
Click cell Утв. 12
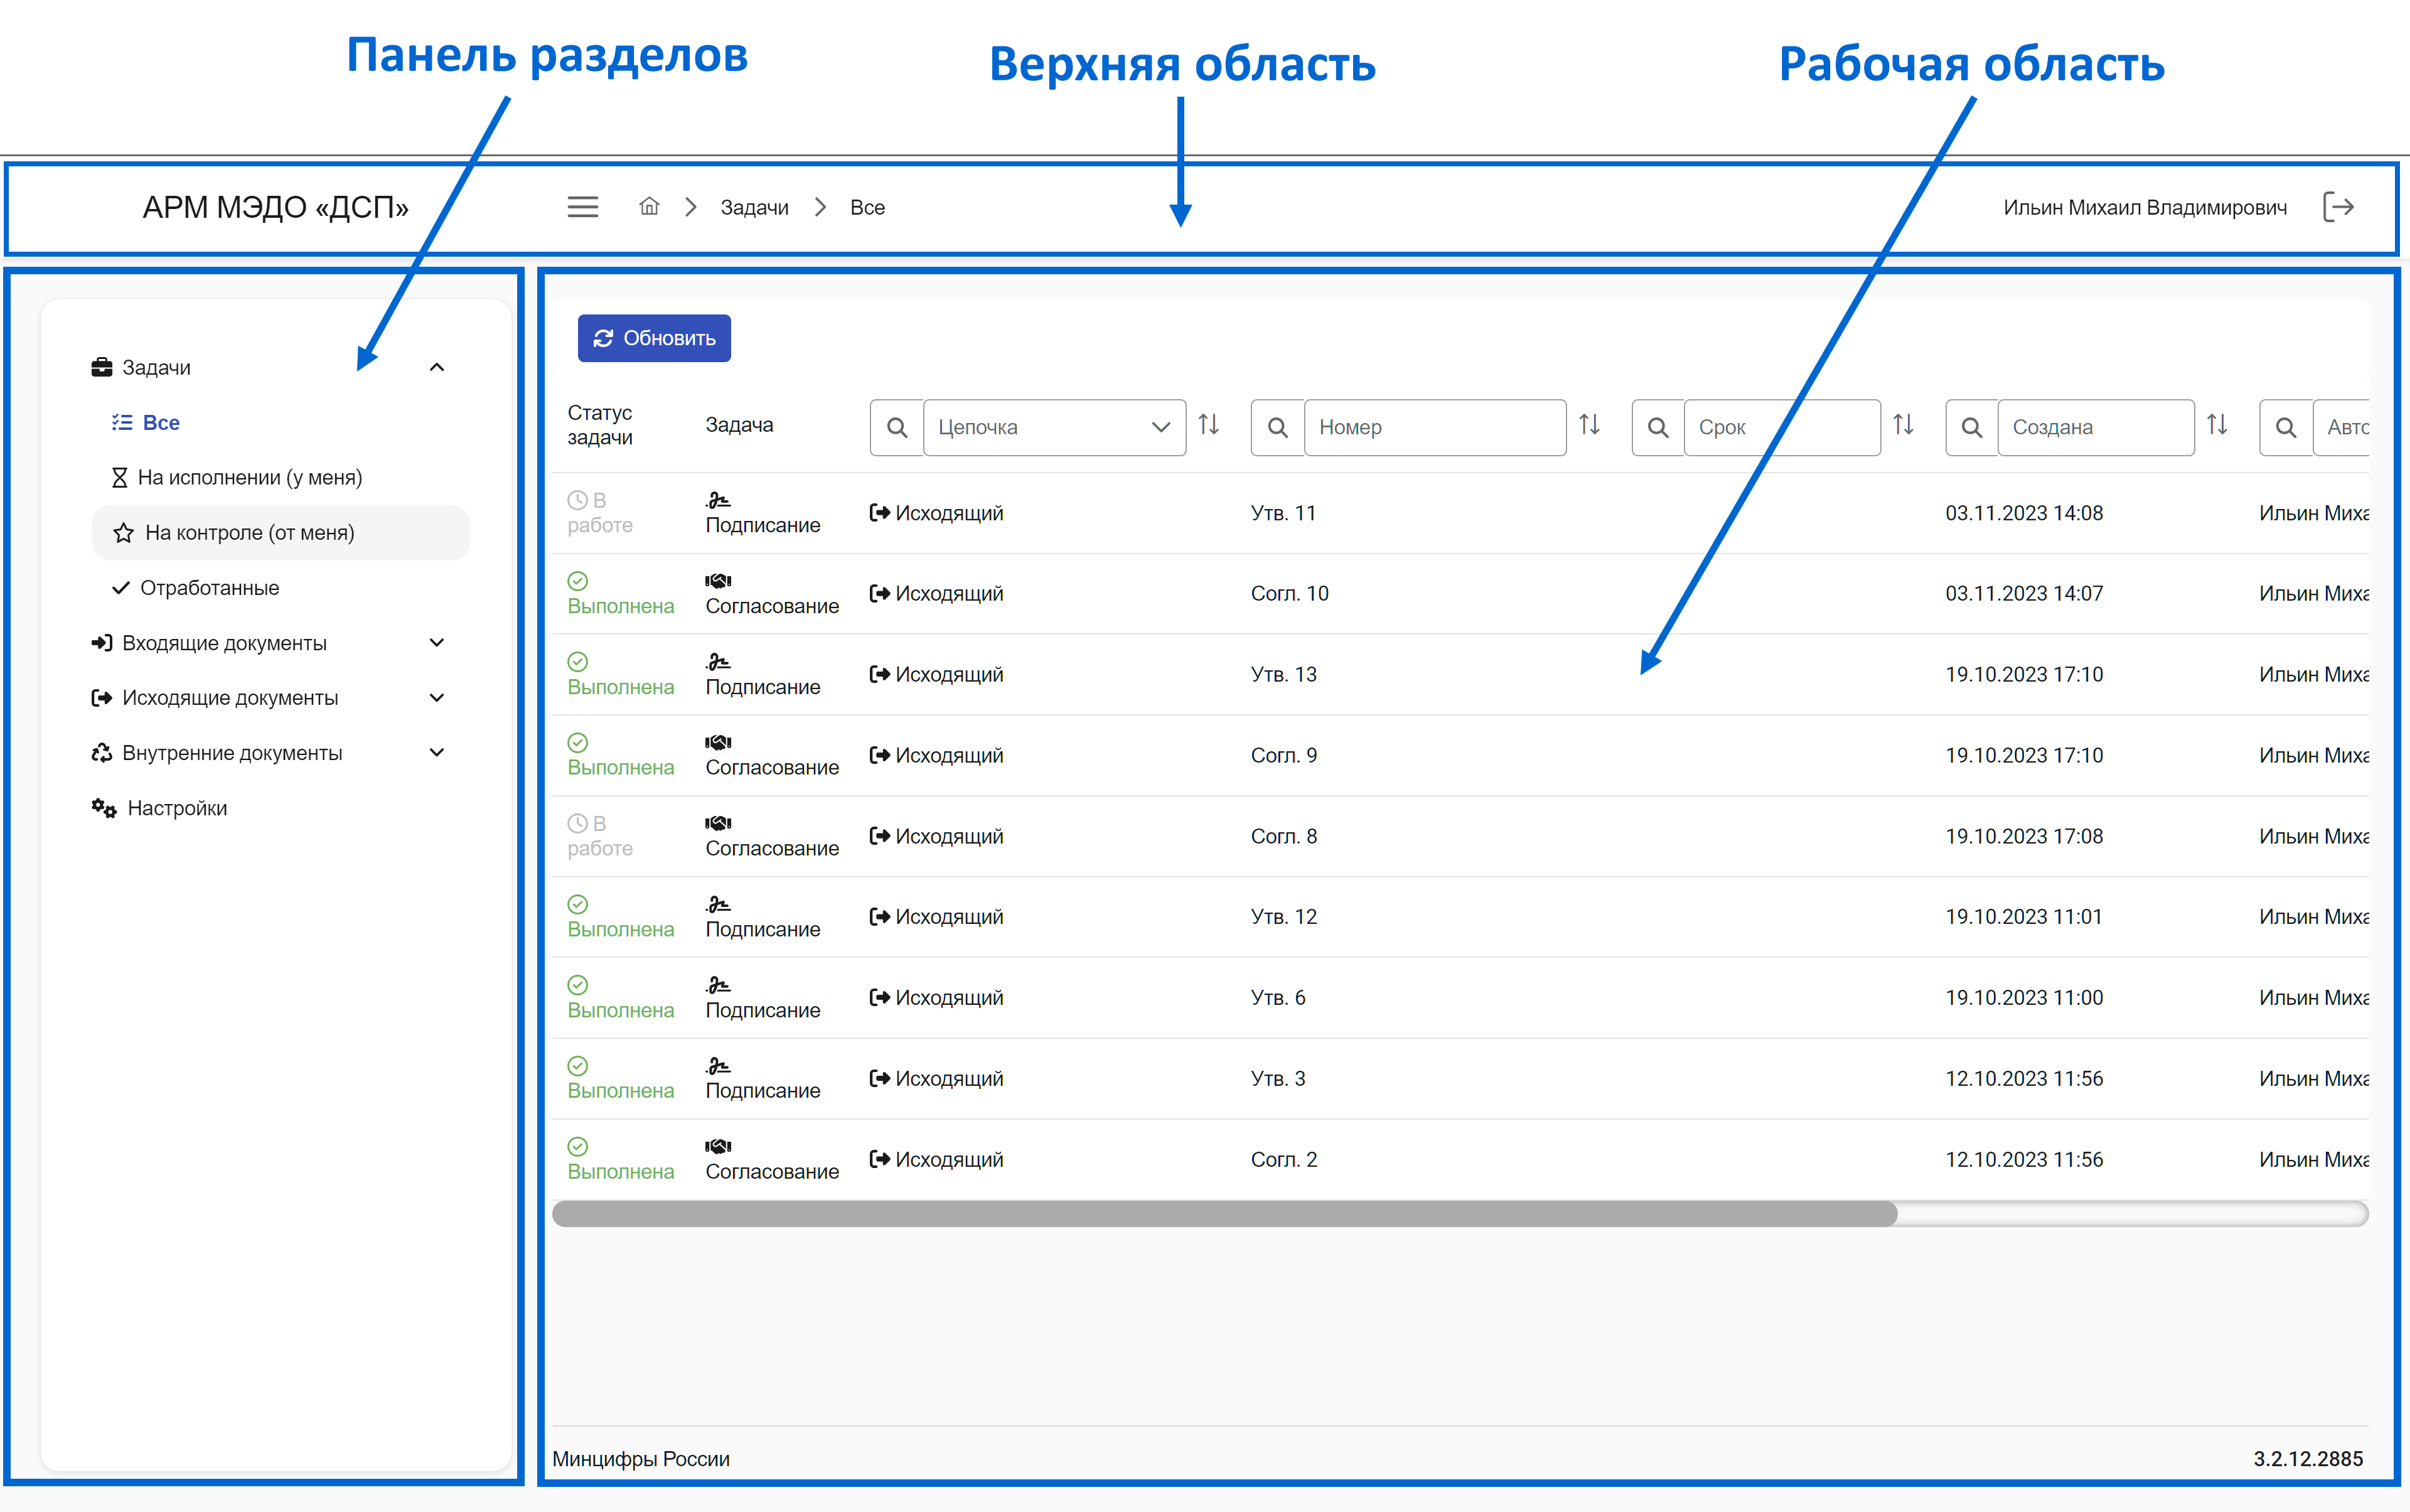click(1283, 917)
